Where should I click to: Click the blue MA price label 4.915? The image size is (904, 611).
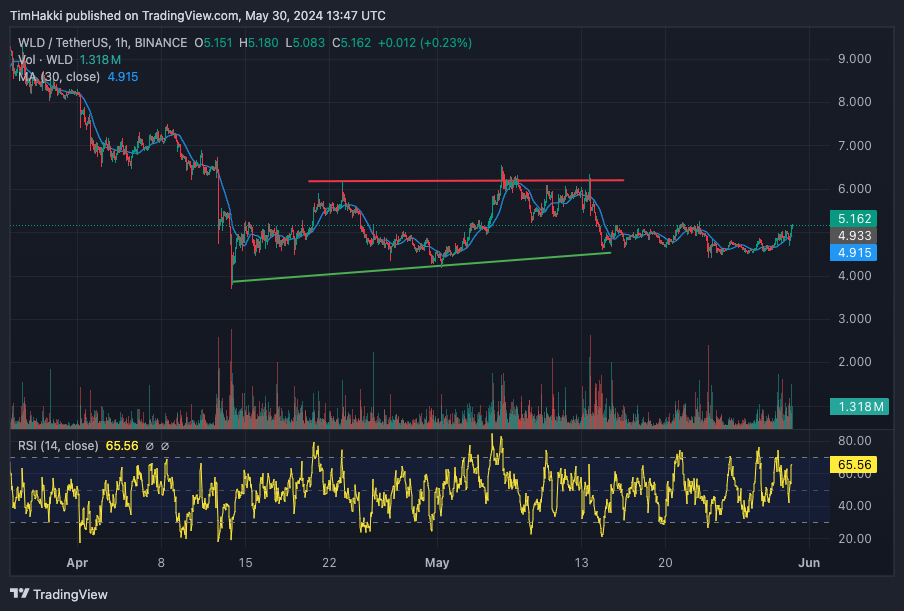[x=852, y=253]
